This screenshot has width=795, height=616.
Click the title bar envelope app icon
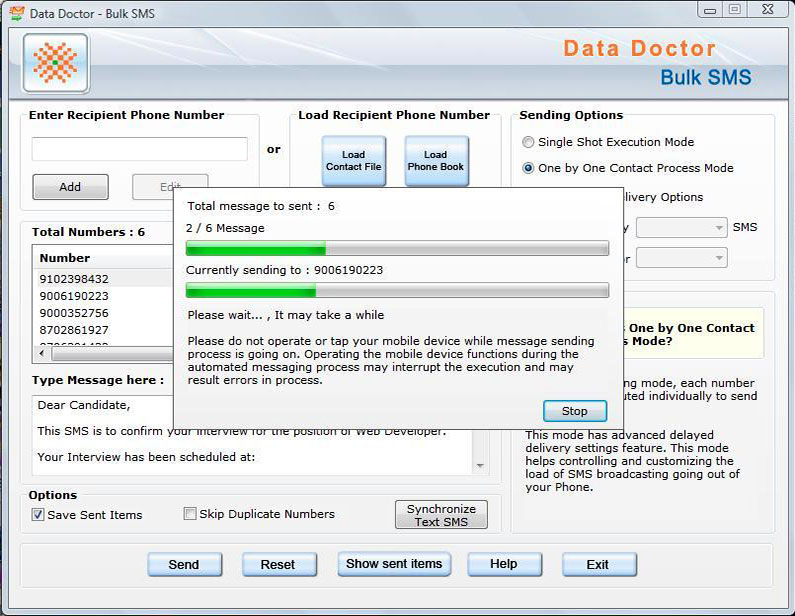(17, 13)
